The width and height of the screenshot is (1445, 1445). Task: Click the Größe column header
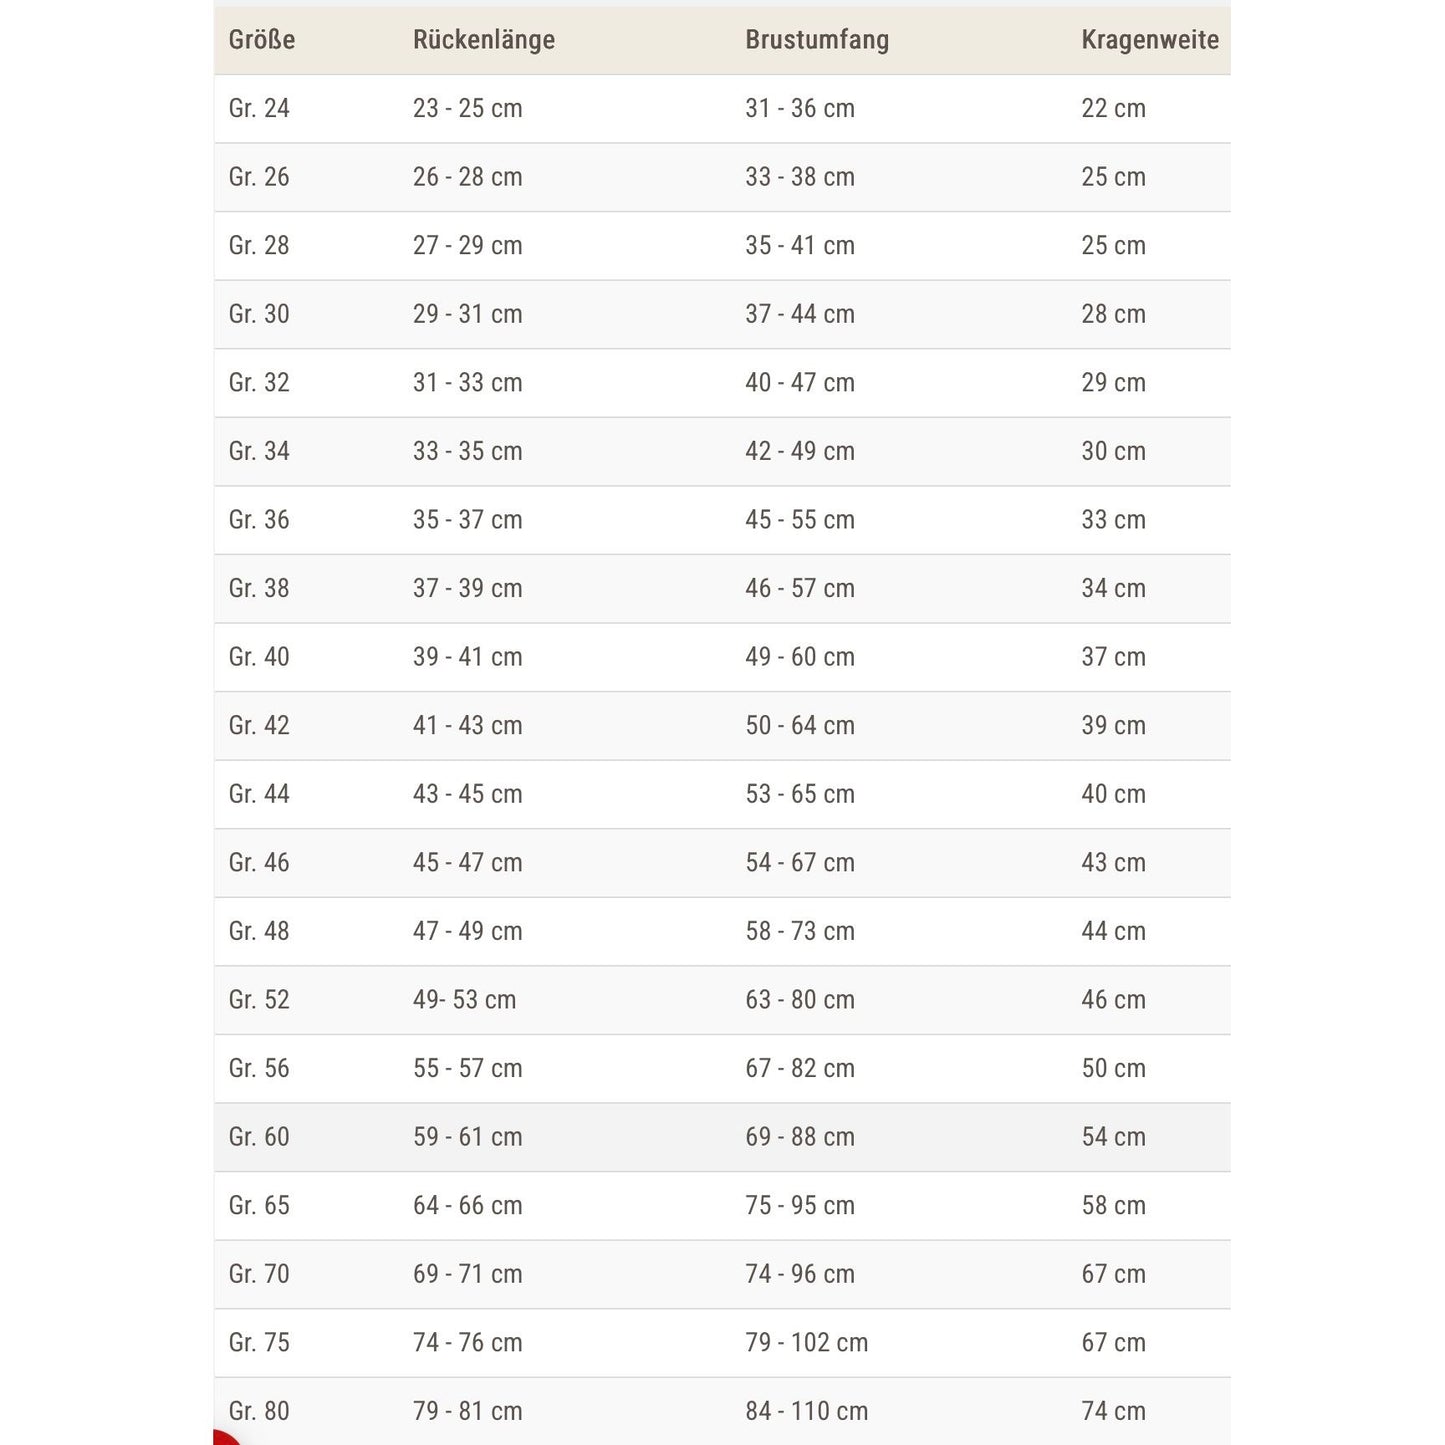click(262, 40)
